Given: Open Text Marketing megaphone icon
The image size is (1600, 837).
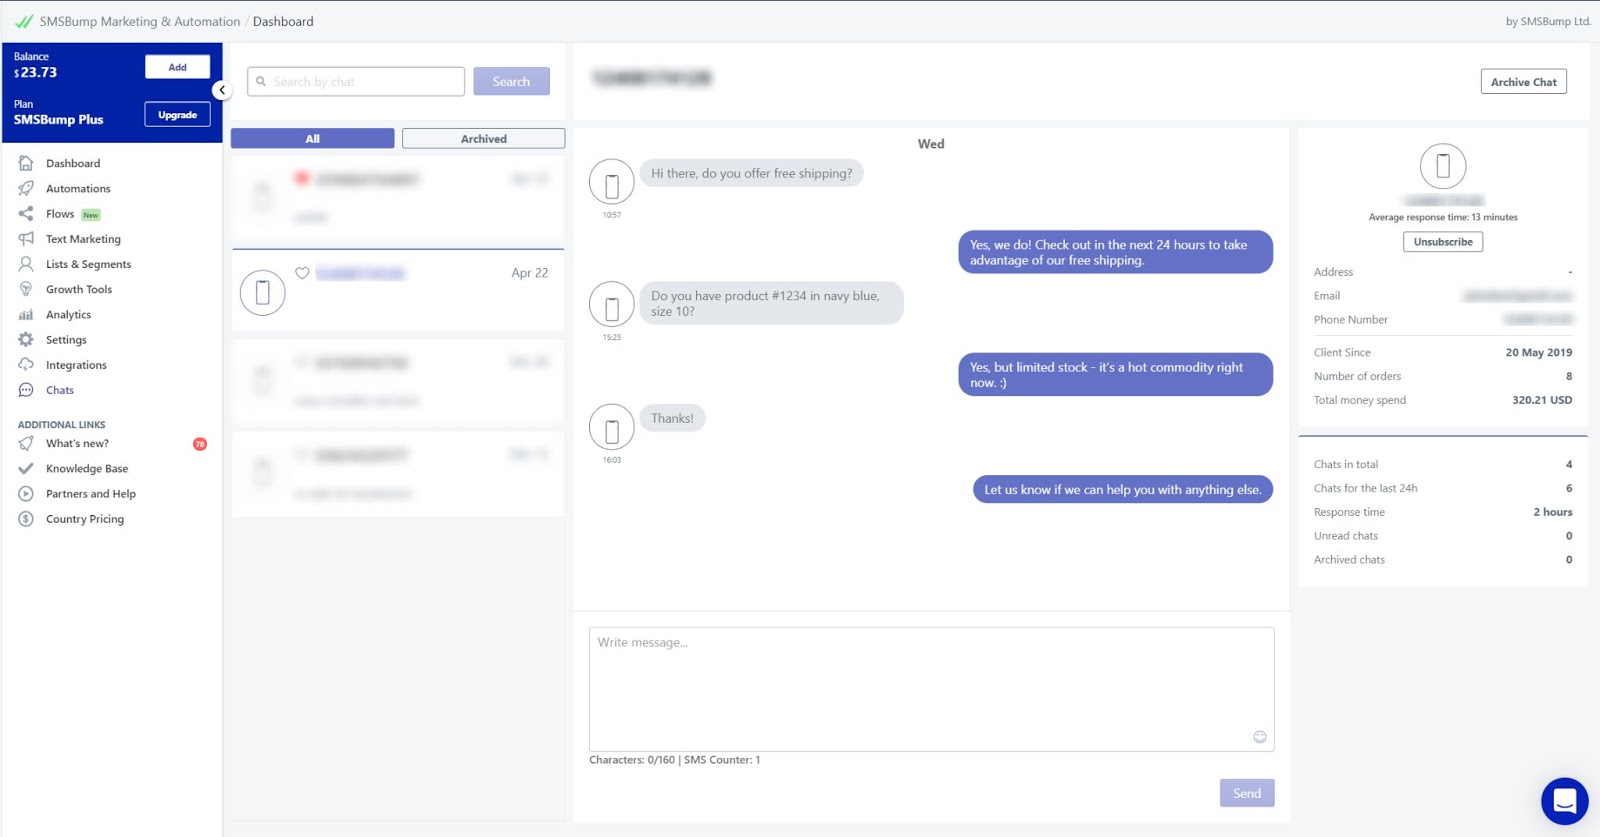Looking at the screenshot, I should tap(26, 238).
